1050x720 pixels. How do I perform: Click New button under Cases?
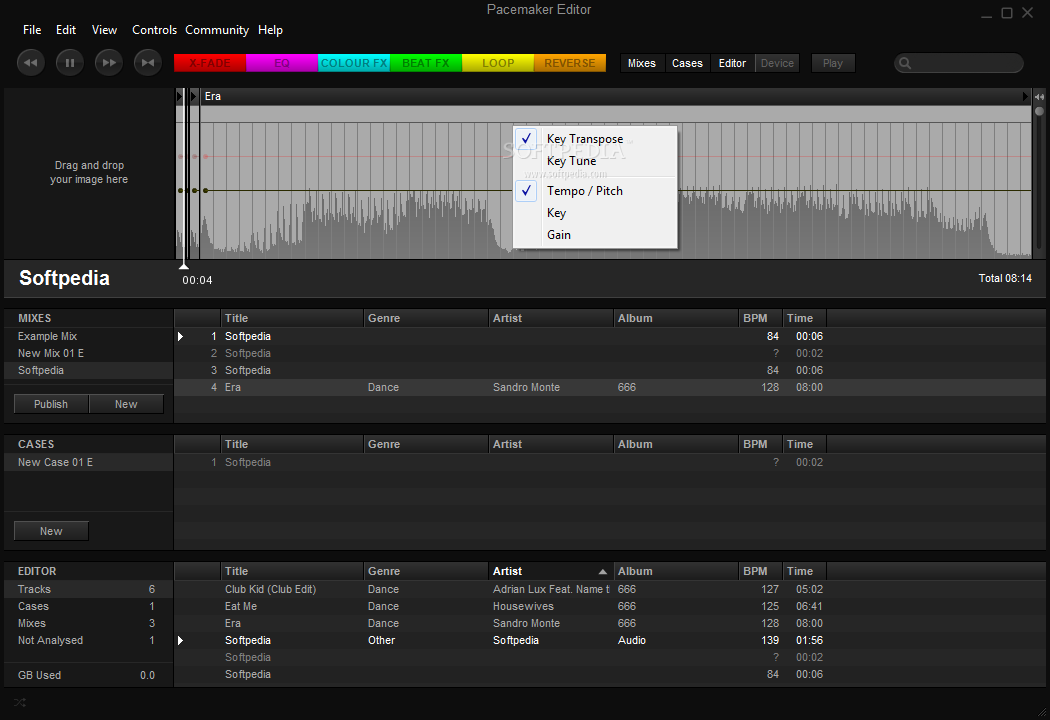(51, 531)
